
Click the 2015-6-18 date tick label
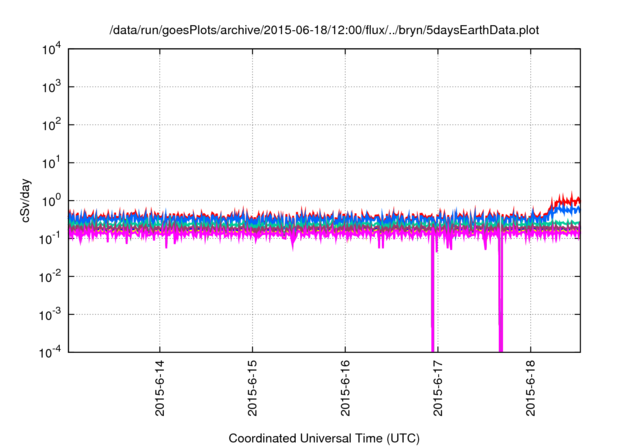pos(531,388)
